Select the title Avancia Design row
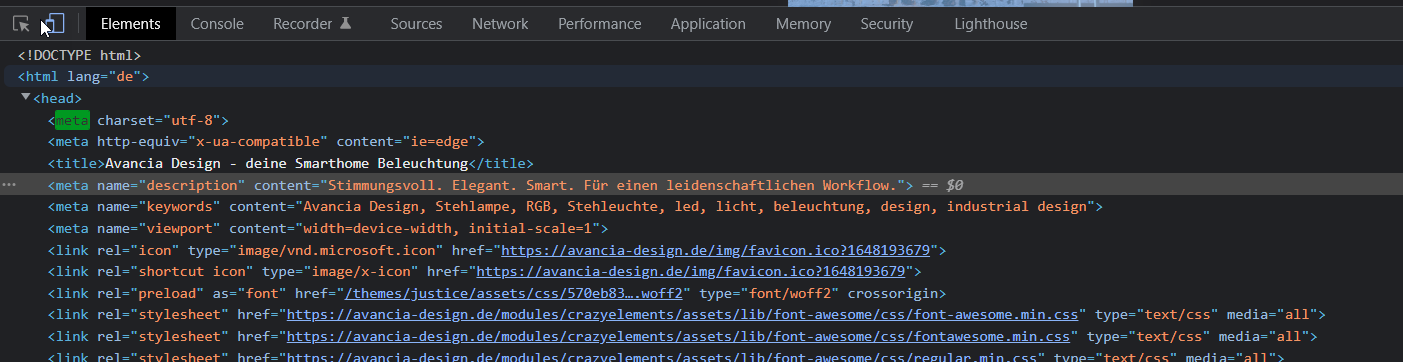Screen dimensions: 1403x362 [290, 163]
